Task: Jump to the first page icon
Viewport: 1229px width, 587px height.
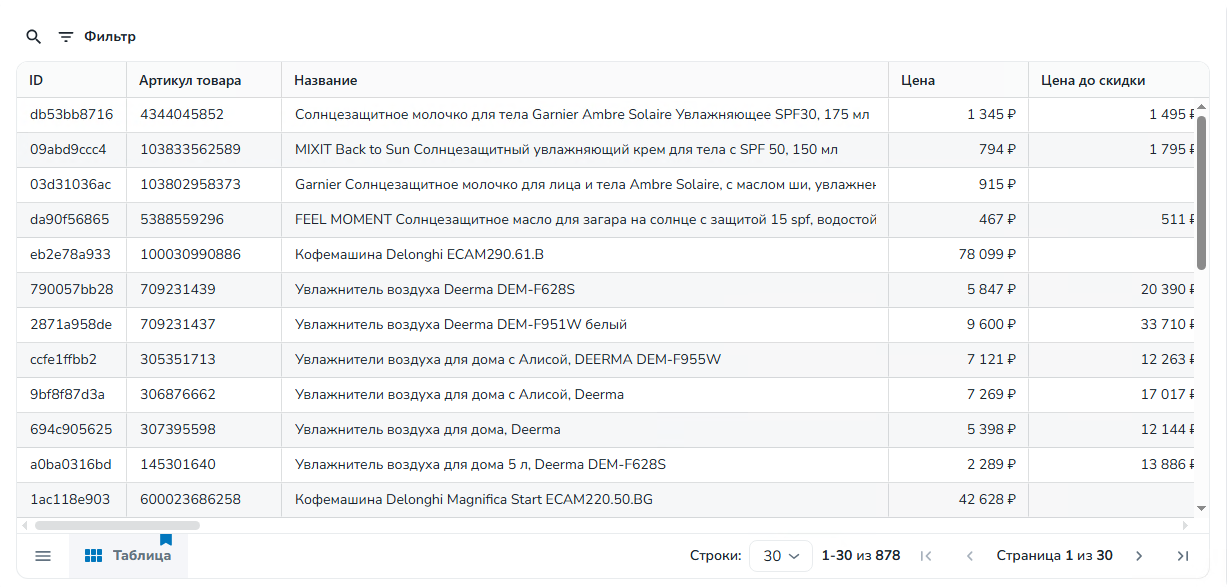Action: (x=926, y=556)
